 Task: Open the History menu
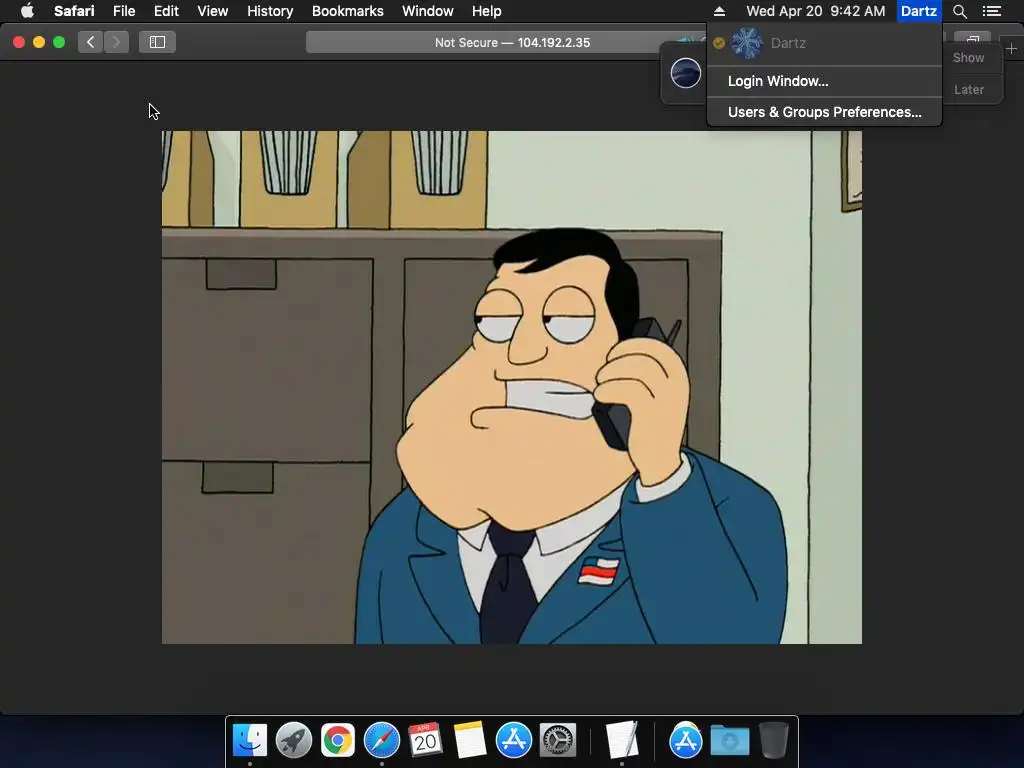270,11
